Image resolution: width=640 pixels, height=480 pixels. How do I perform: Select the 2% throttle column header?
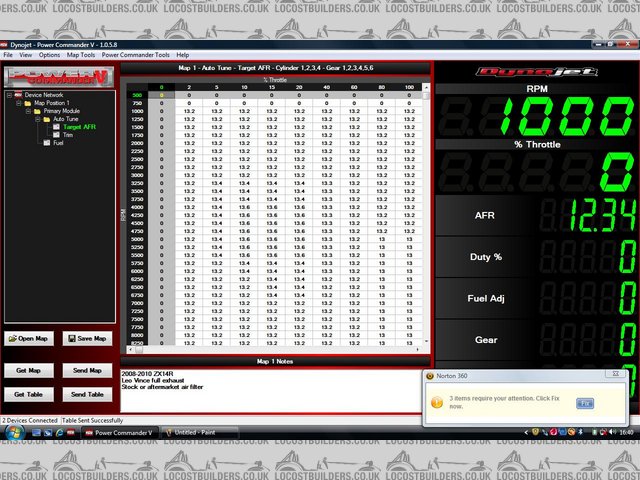pos(189,87)
